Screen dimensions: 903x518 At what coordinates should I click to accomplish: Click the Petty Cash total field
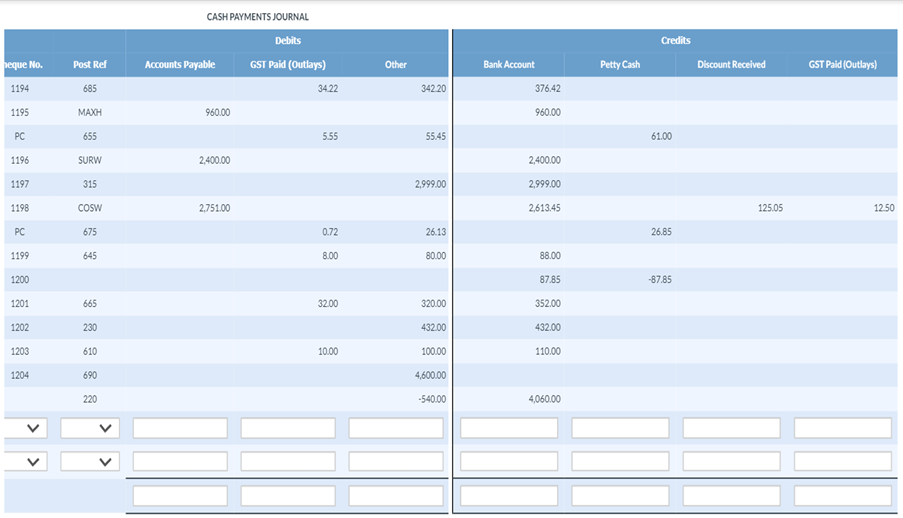click(x=620, y=496)
